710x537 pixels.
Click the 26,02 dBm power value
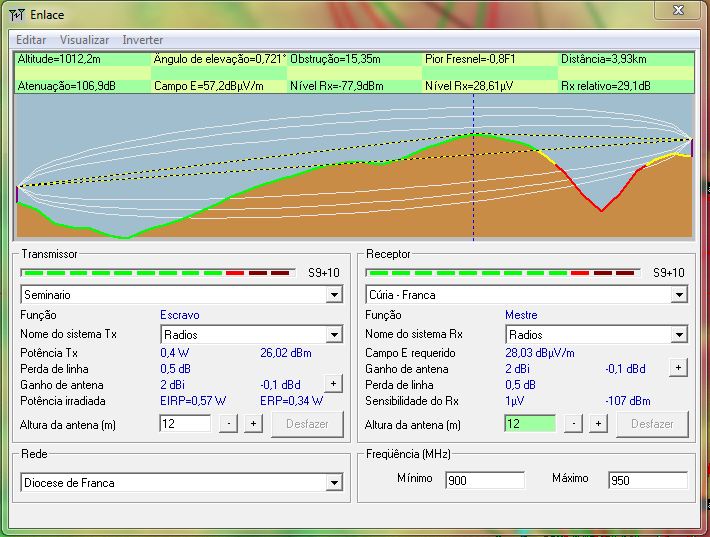pyautogui.click(x=286, y=353)
